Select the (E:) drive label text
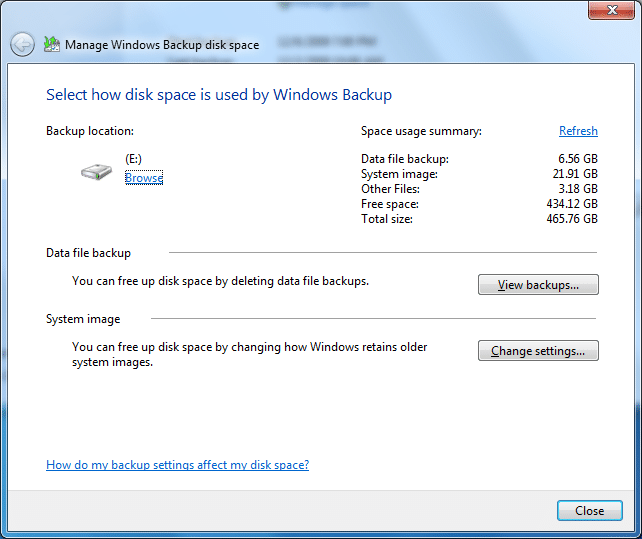 point(133,159)
